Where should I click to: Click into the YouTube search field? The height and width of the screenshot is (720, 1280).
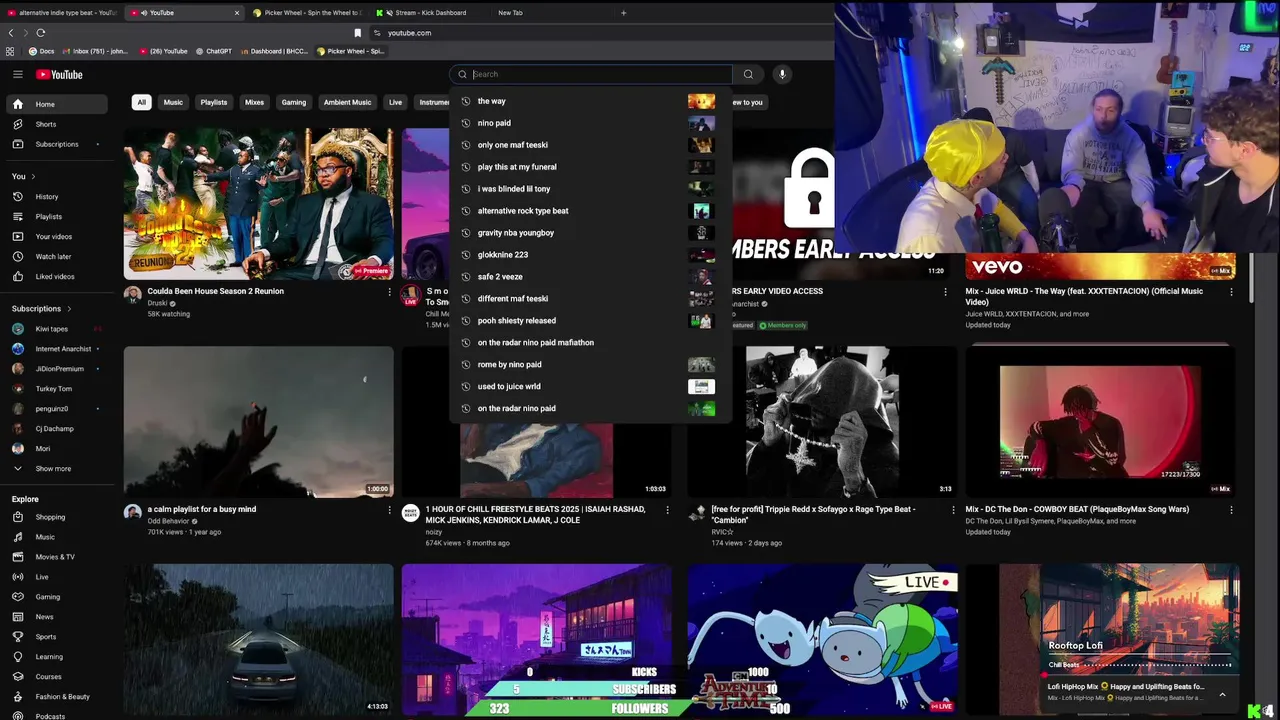click(x=590, y=74)
